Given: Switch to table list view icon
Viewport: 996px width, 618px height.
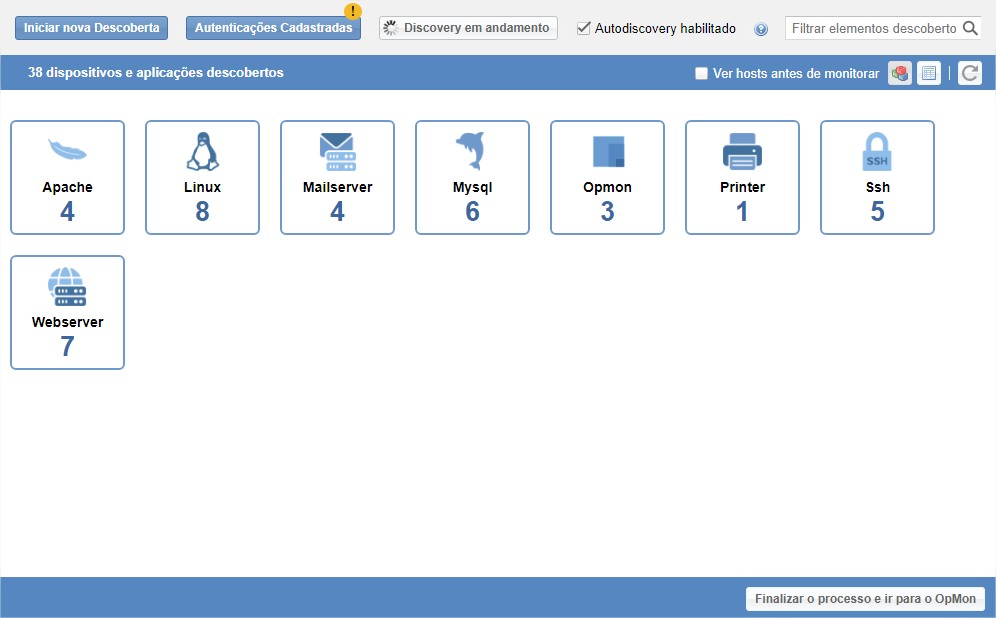Looking at the screenshot, I should click(x=929, y=73).
